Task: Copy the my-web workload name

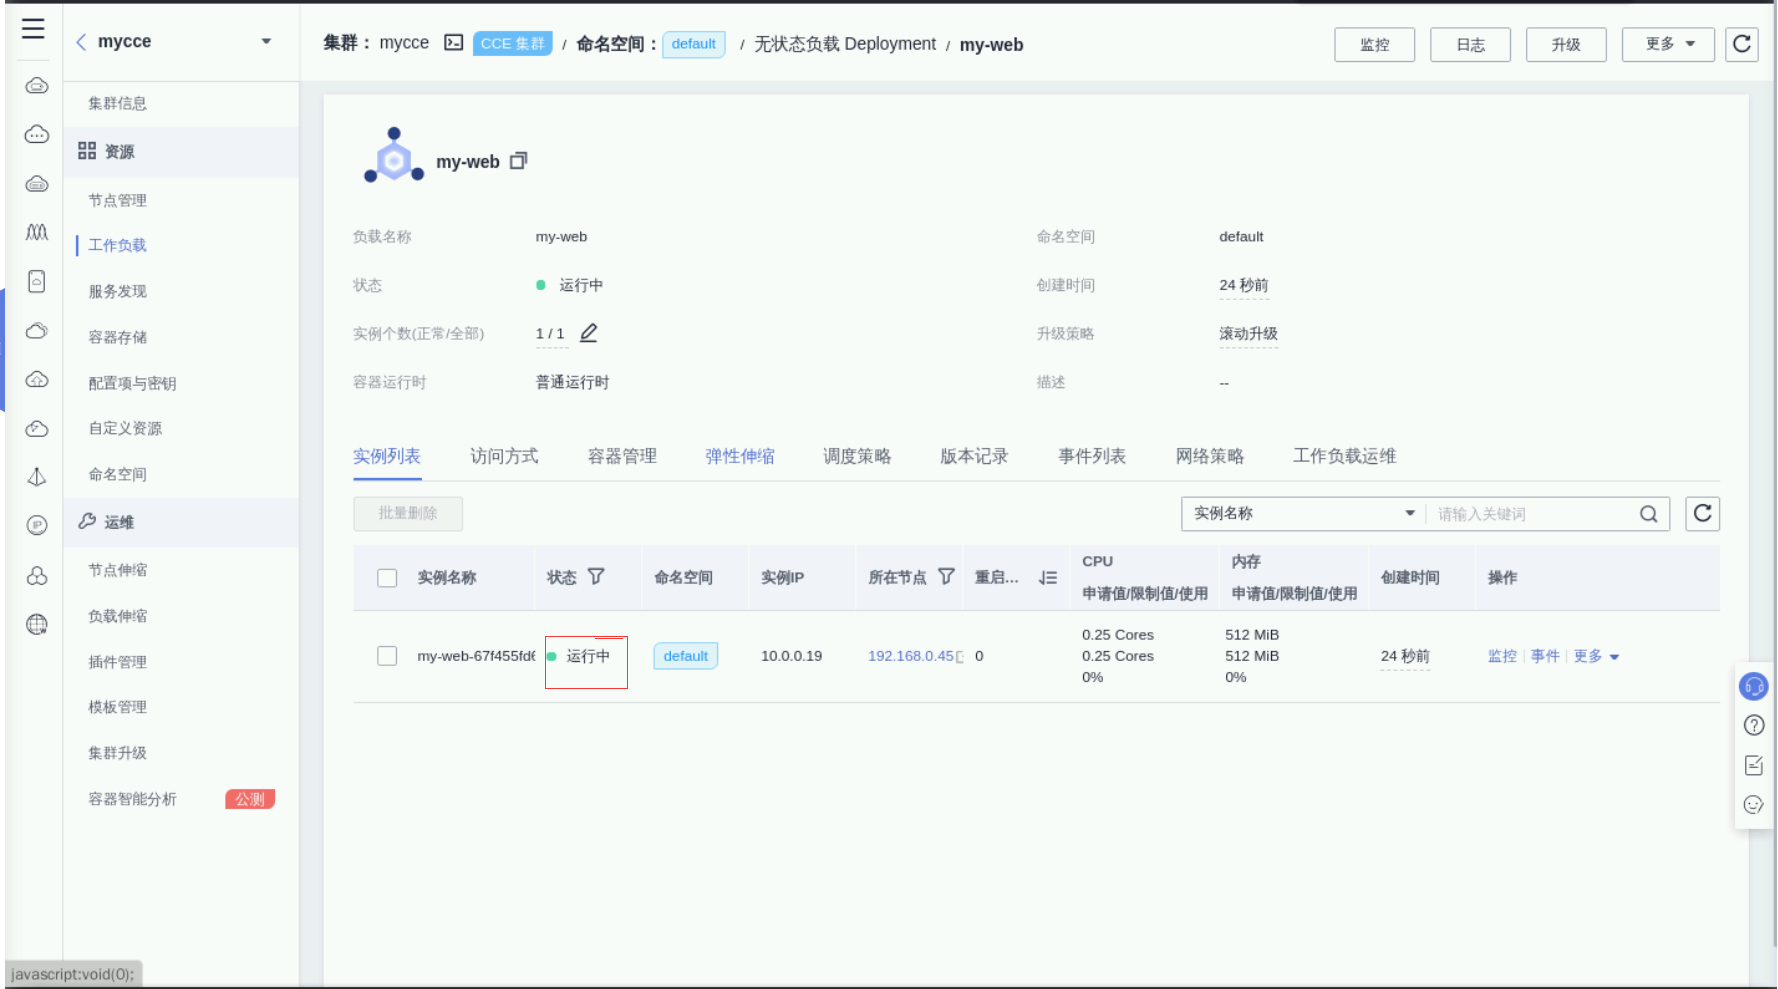Action: 518,161
